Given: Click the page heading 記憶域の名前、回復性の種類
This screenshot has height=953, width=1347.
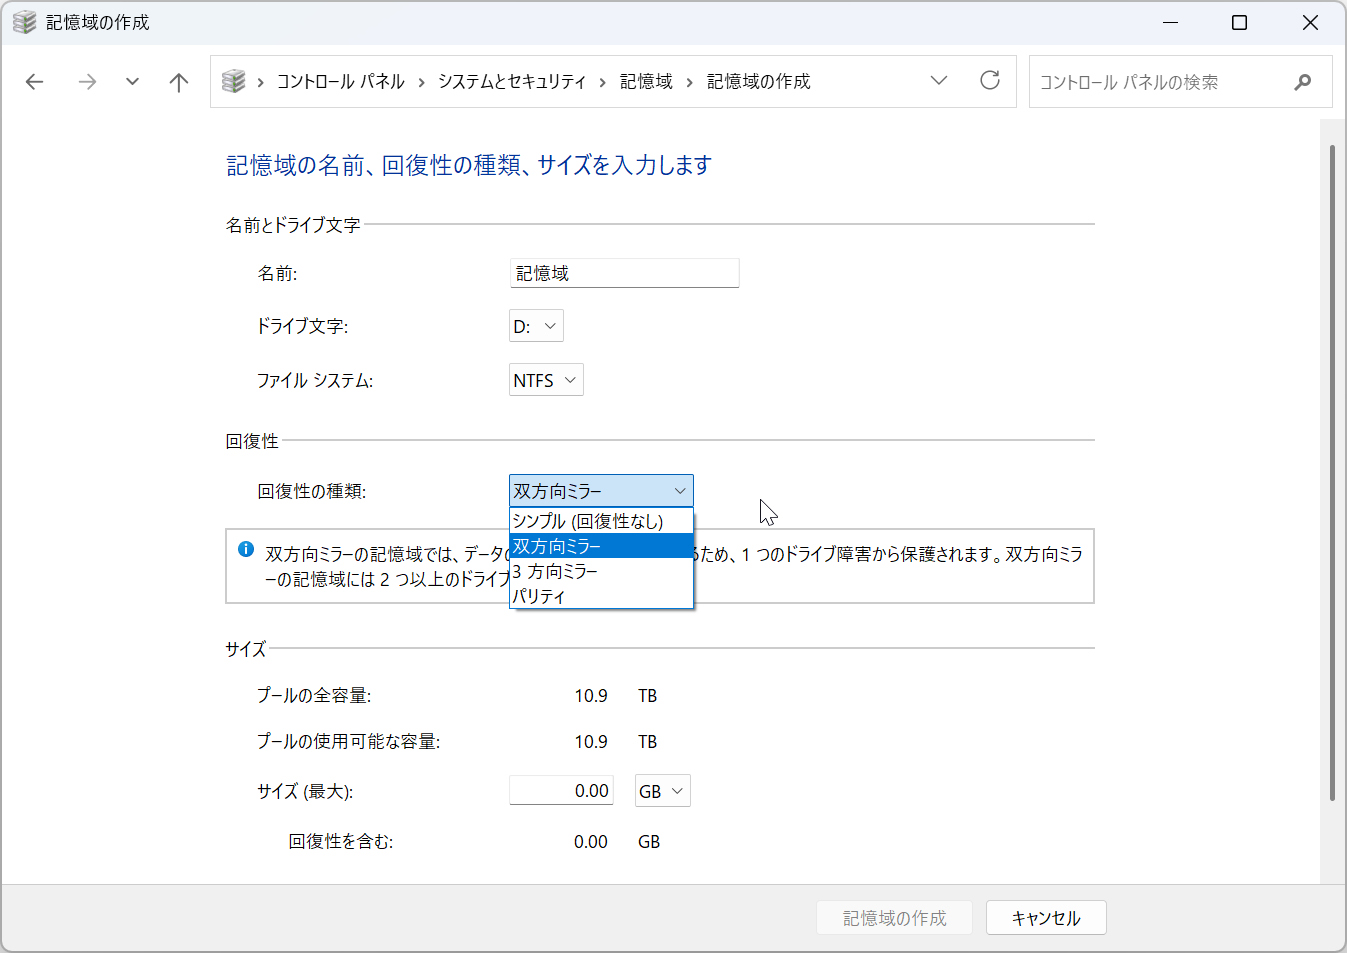Looking at the screenshot, I should pyautogui.click(x=469, y=165).
